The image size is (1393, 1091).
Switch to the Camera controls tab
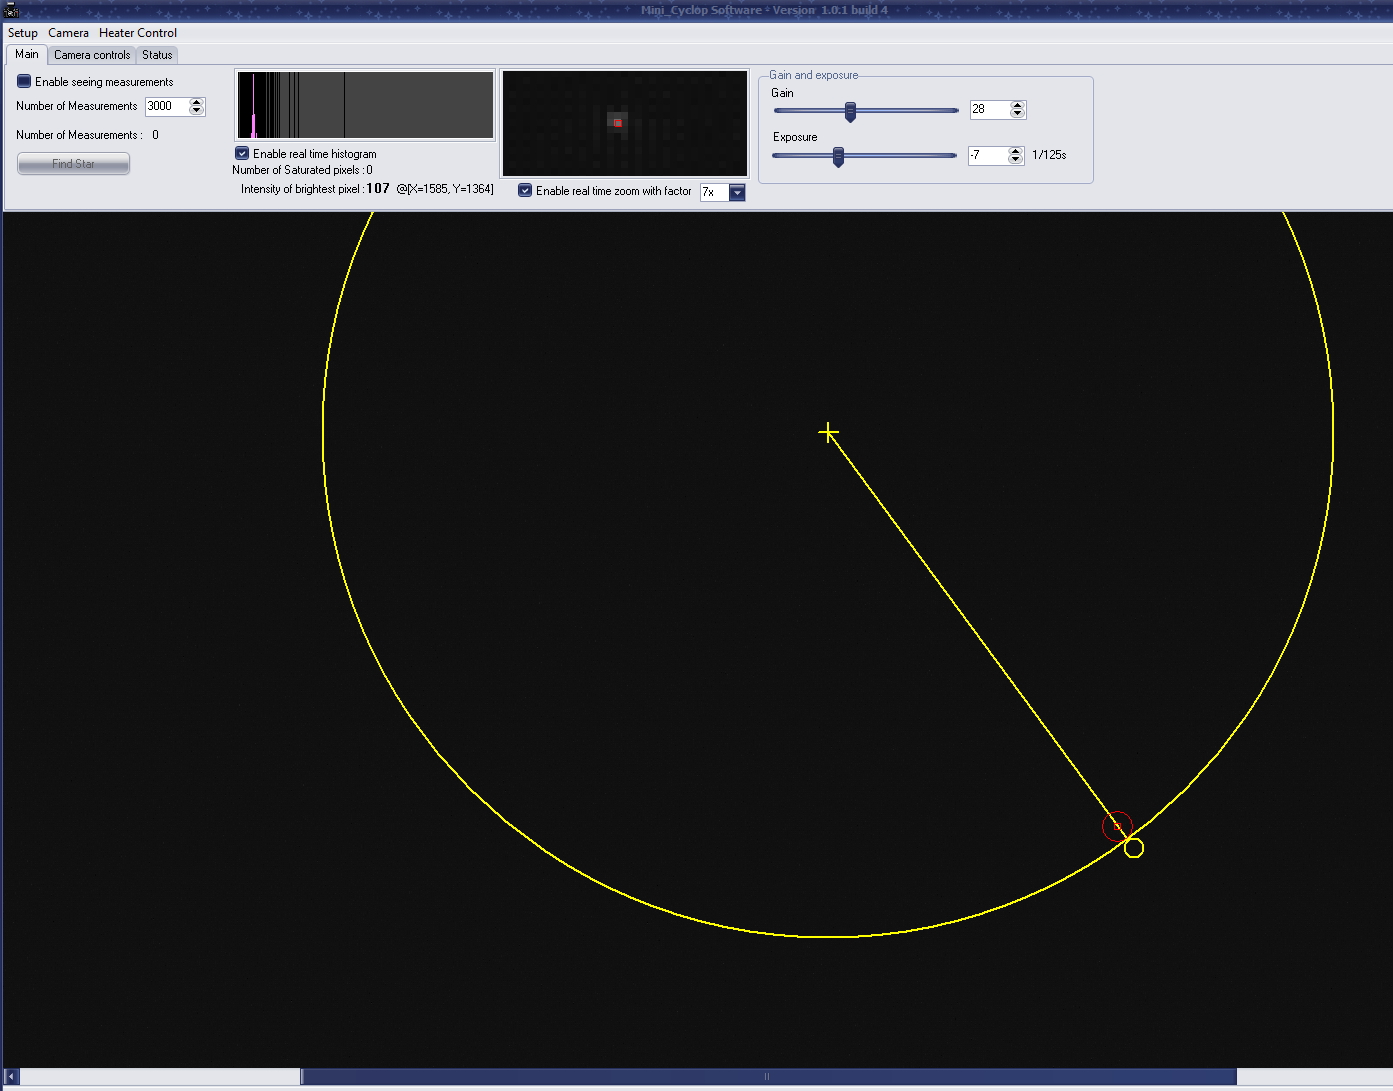click(92, 55)
